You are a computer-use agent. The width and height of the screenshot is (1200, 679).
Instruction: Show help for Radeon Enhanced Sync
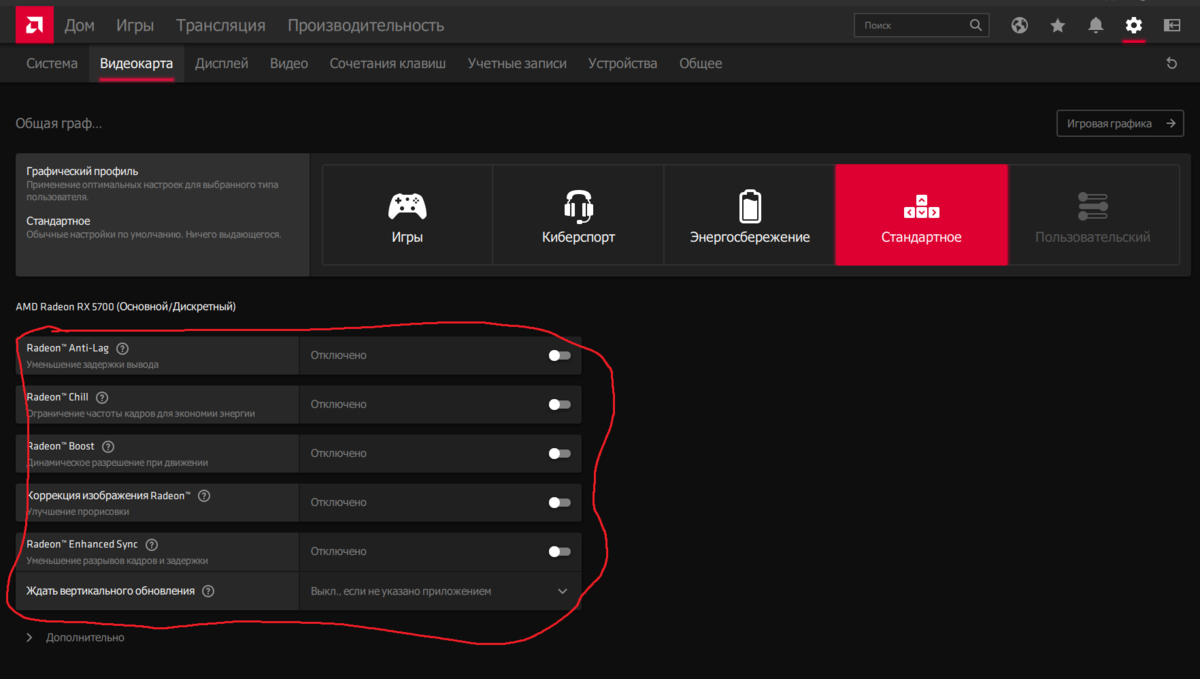[152, 544]
